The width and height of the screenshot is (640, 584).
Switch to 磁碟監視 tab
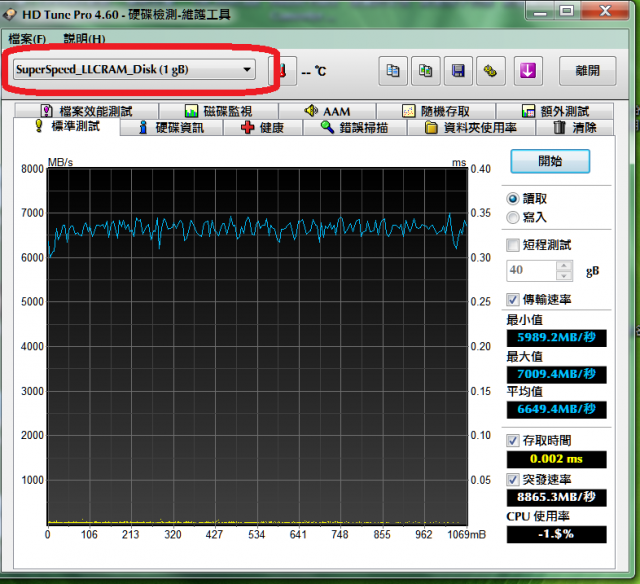tap(218, 111)
